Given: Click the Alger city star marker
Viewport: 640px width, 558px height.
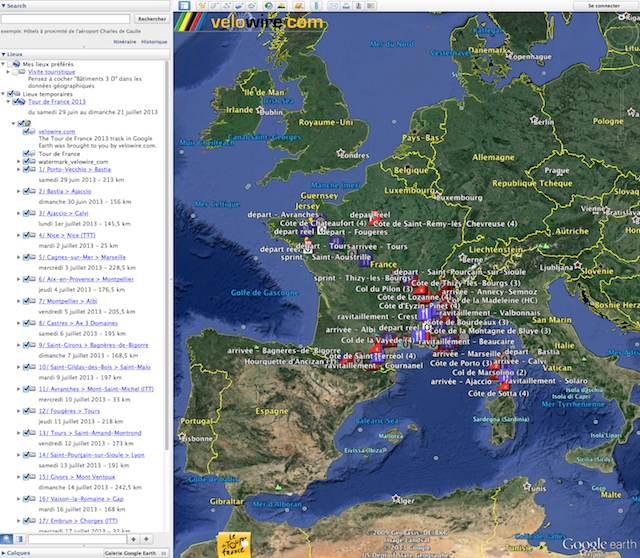Looking at the screenshot, I should pos(396,498).
